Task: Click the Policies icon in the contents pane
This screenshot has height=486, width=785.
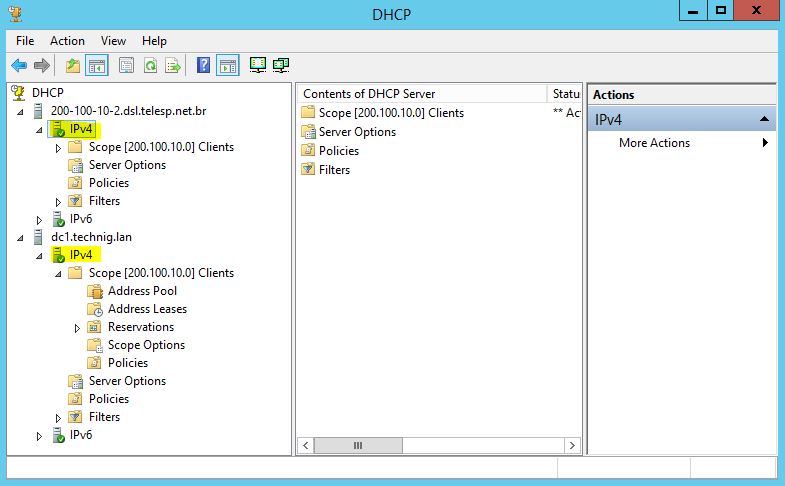Action: click(308, 151)
